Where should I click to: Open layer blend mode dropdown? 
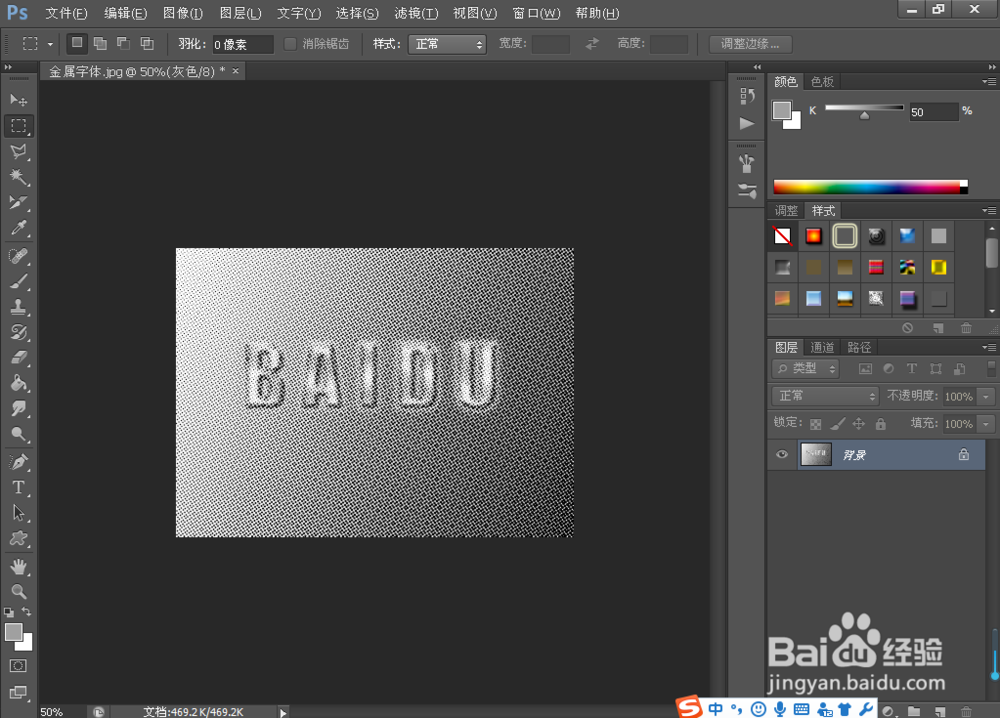click(x=825, y=396)
